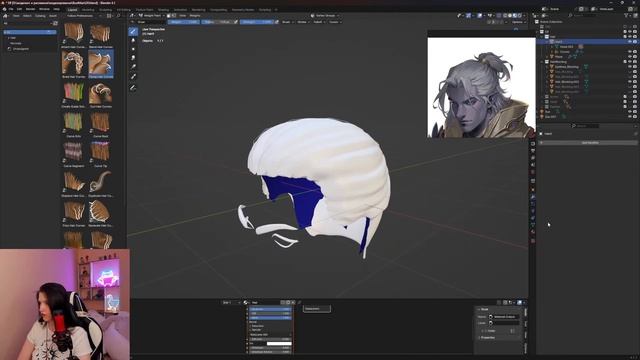
Task: Switch to the Geometry Nodes workspace tab
Action: 243,9
